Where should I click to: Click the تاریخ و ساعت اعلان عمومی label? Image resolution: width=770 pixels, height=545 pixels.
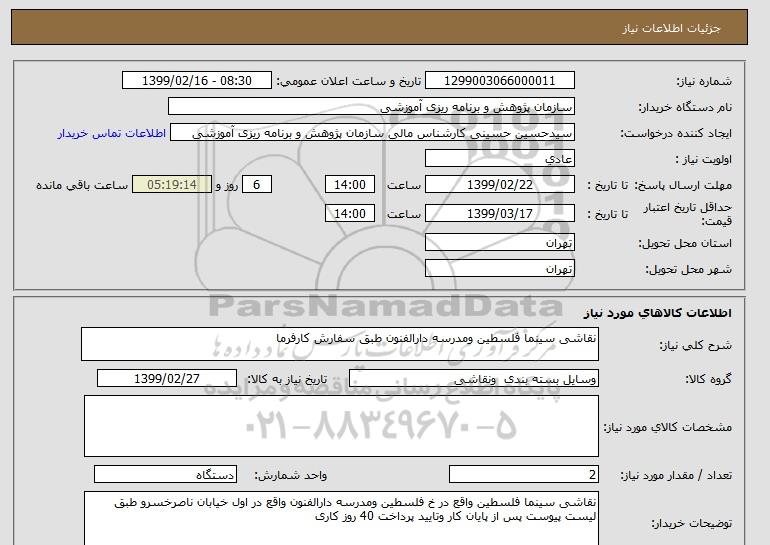coord(349,81)
